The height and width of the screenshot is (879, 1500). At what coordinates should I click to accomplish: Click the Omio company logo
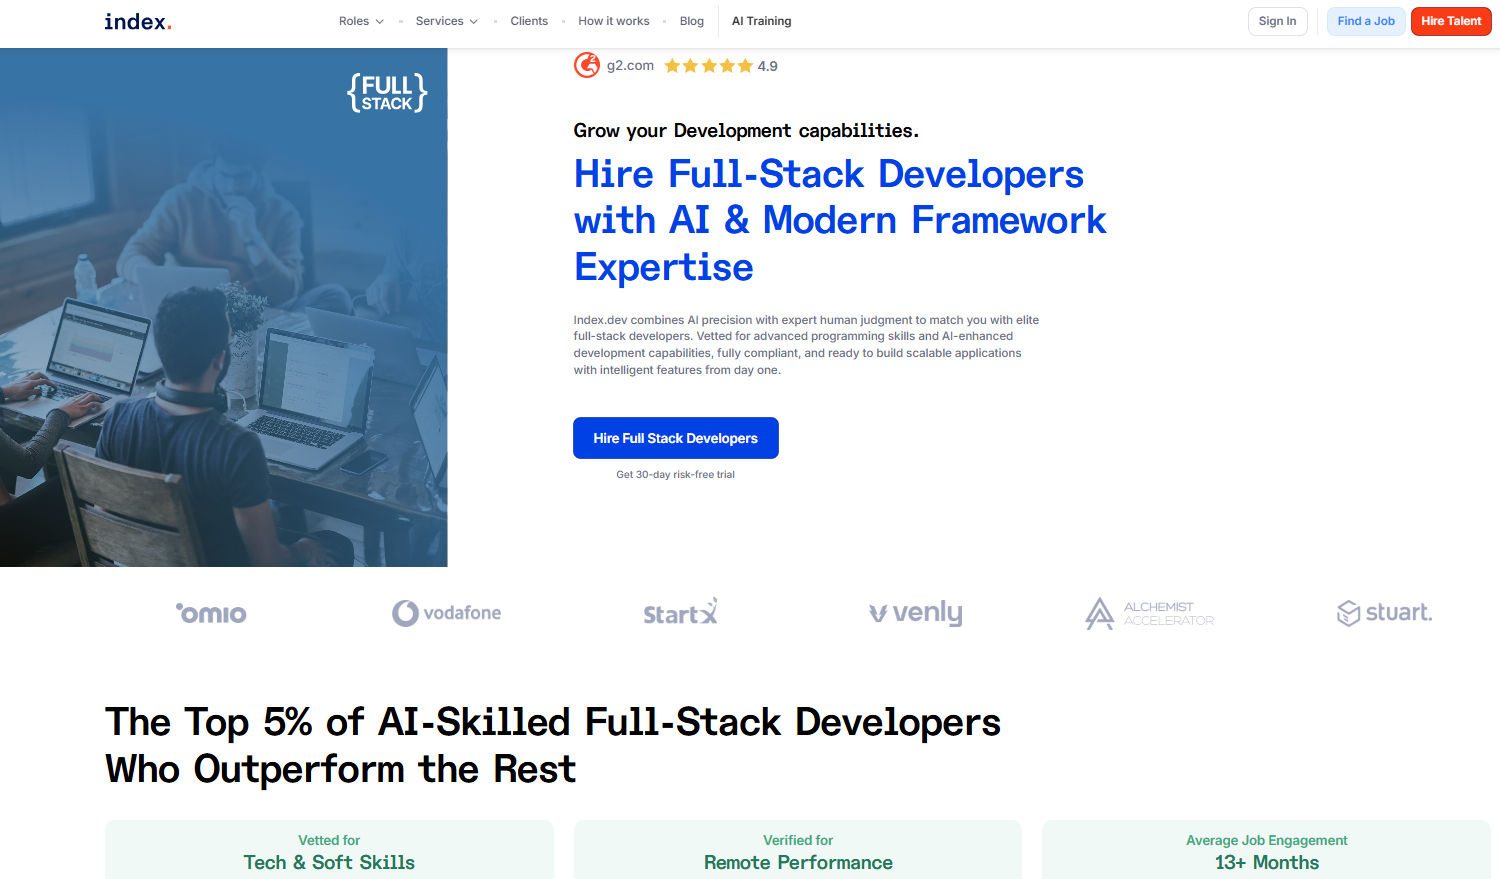click(x=211, y=613)
